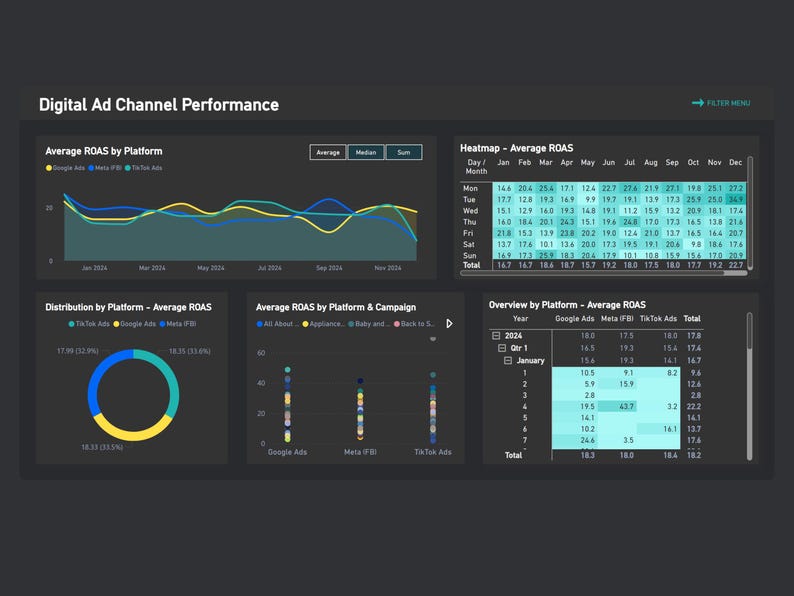Image resolution: width=794 pixels, height=596 pixels.
Task: Click Meta (FB) axis label in campaign chart
Action: pos(360,452)
